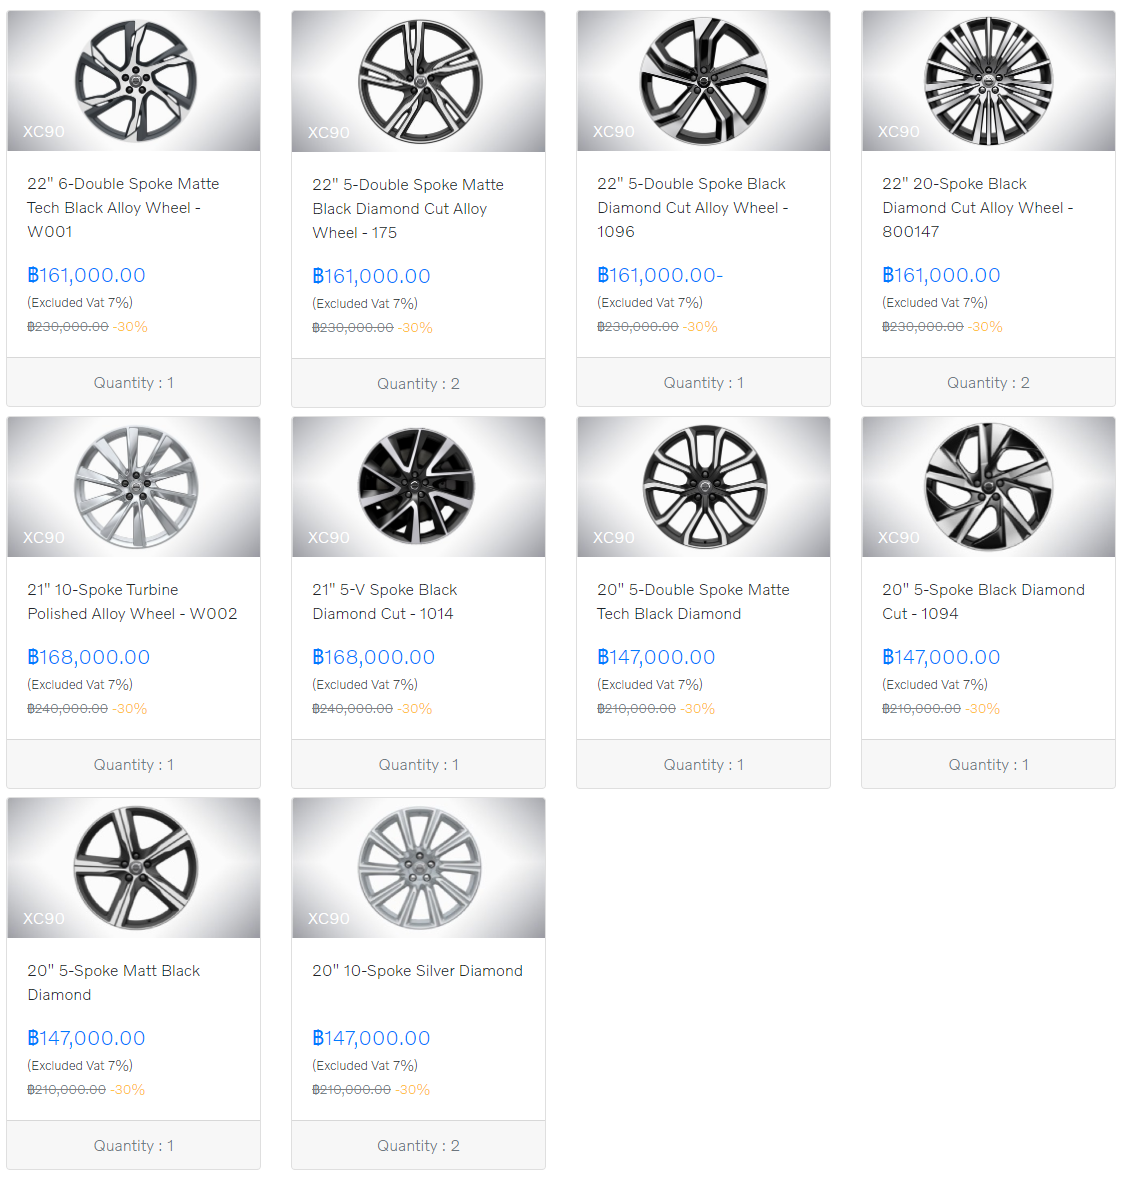Click ฿161,000.00- price of wheel 1096
Image resolution: width=1123 pixels, height=1182 pixels.
coord(659,275)
